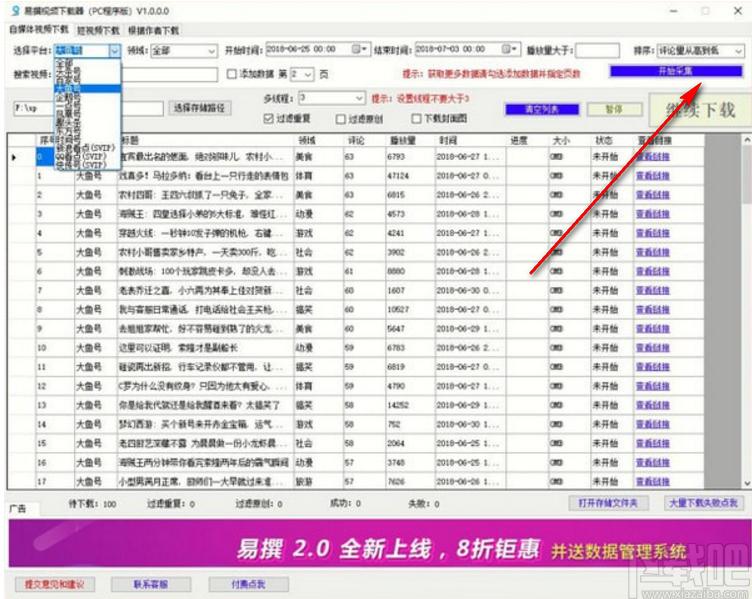Screen dimensions: 752x599
Task: Click the 联系客服 button
Action: pos(151,584)
